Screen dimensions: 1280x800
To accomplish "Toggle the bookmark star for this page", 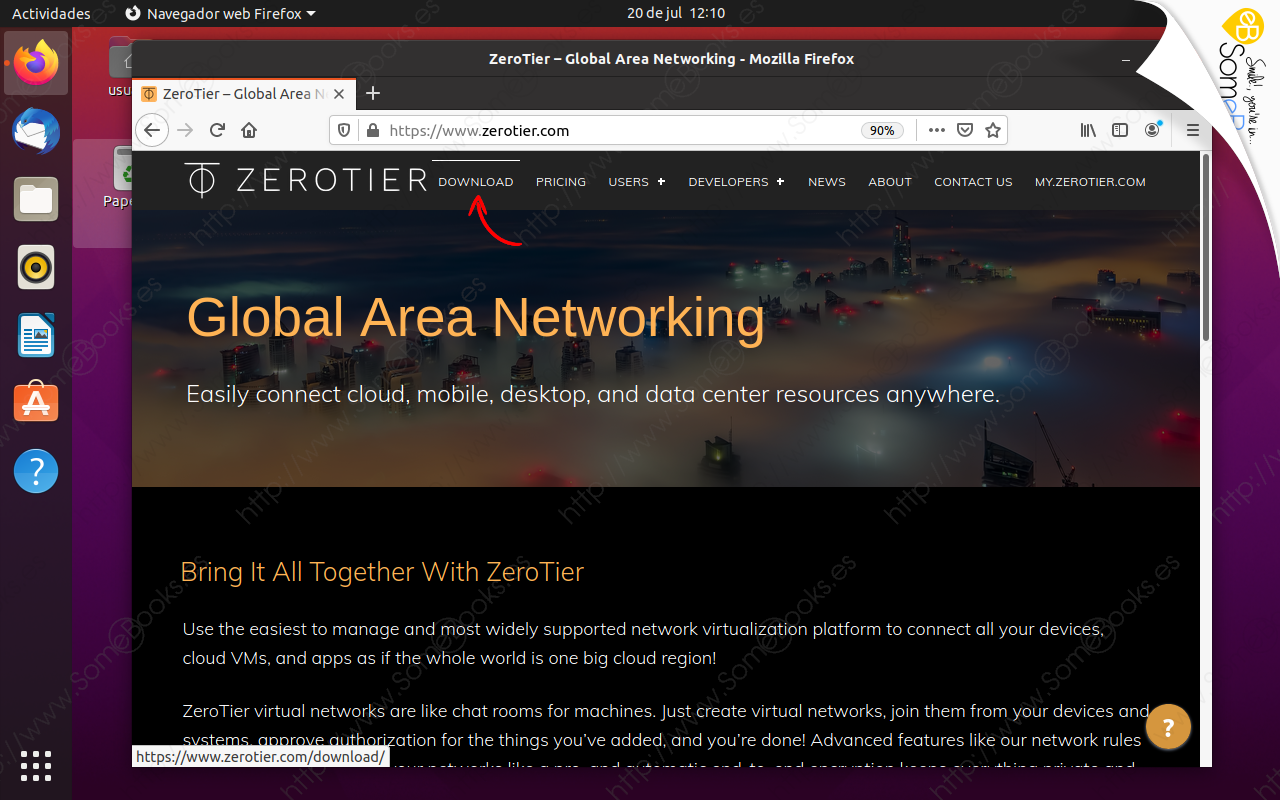I will (993, 130).
